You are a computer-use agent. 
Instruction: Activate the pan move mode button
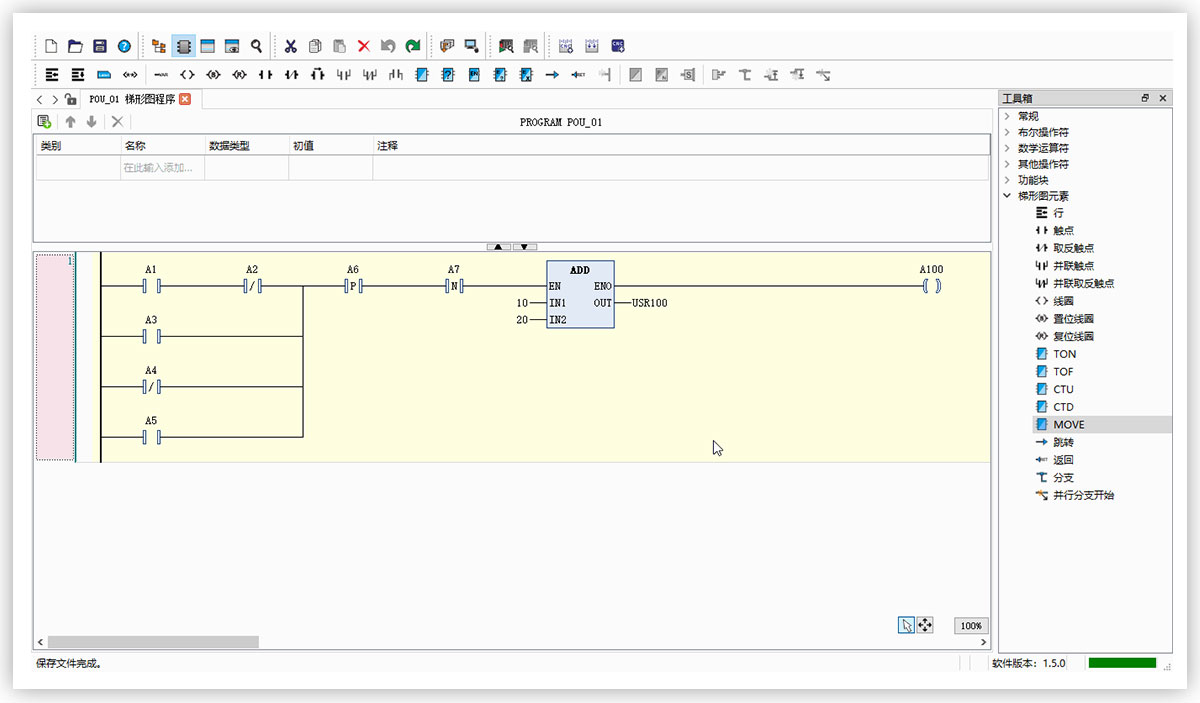[925, 625]
